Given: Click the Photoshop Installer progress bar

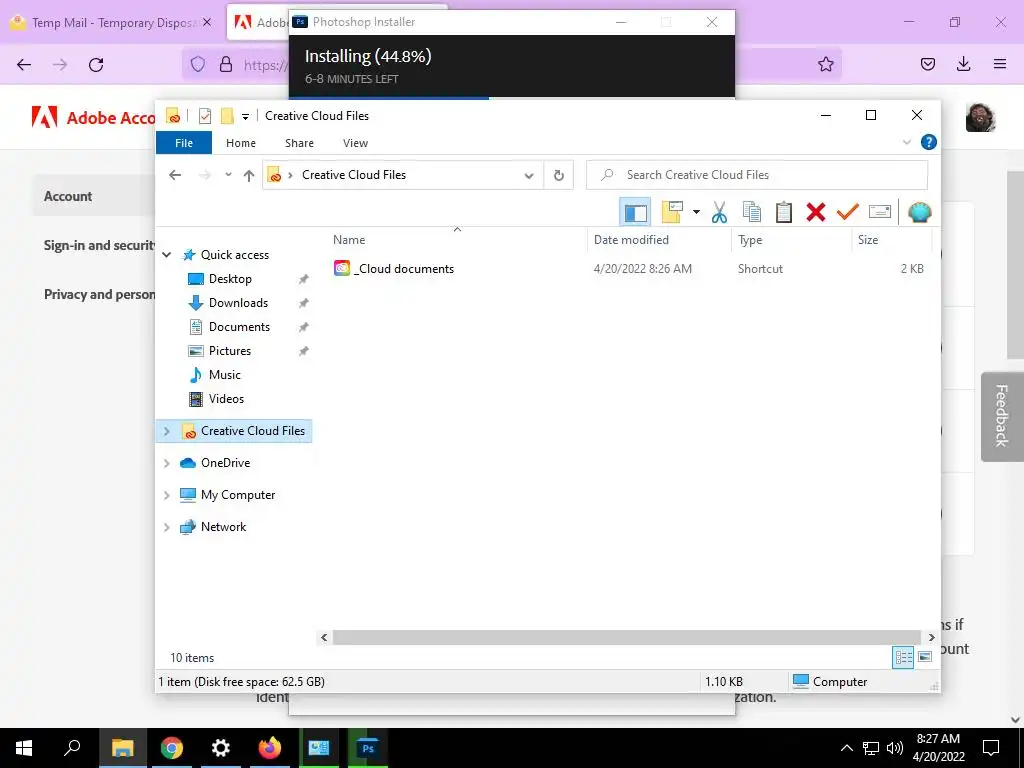Looking at the screenshot, I should pyautogui.click(x=512, y=98).
